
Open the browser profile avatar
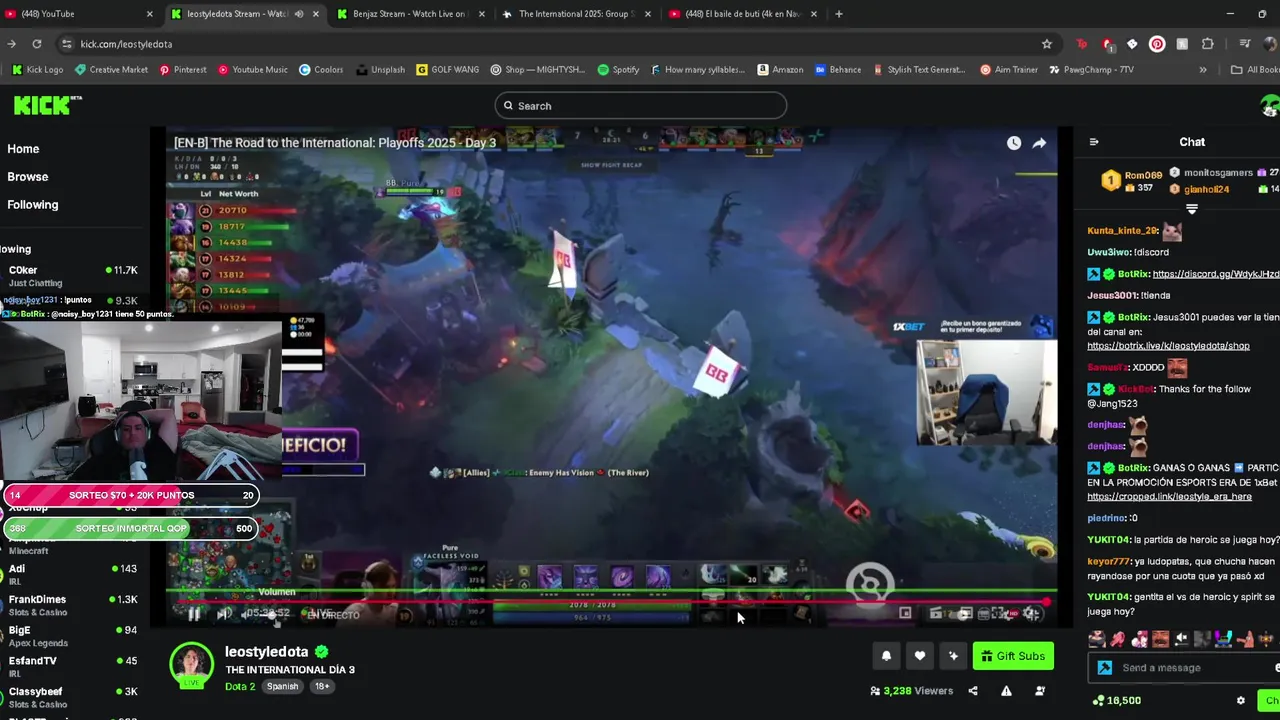coord(1272,44)
